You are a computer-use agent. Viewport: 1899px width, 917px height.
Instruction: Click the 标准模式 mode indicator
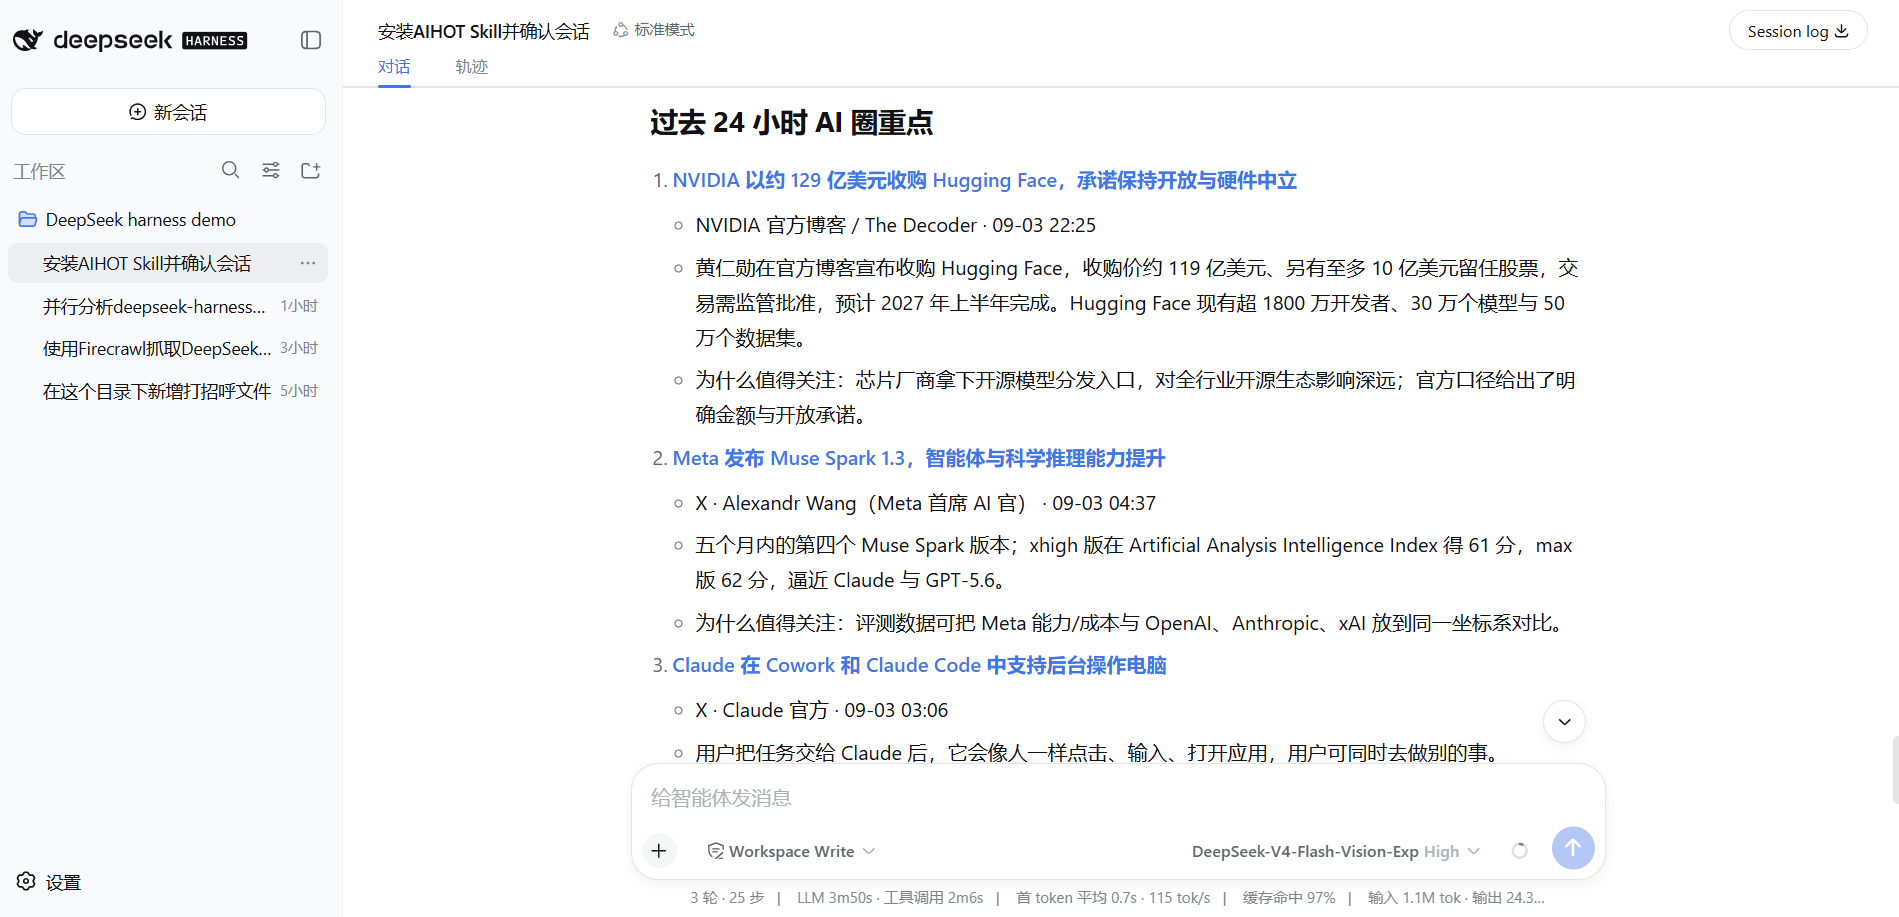click(x=654, y=30)
